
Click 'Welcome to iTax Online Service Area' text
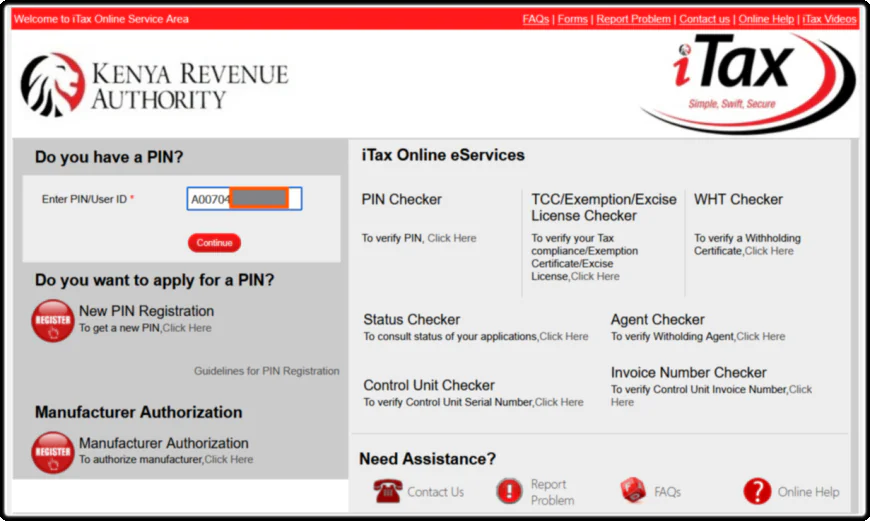tap(101, 19)
